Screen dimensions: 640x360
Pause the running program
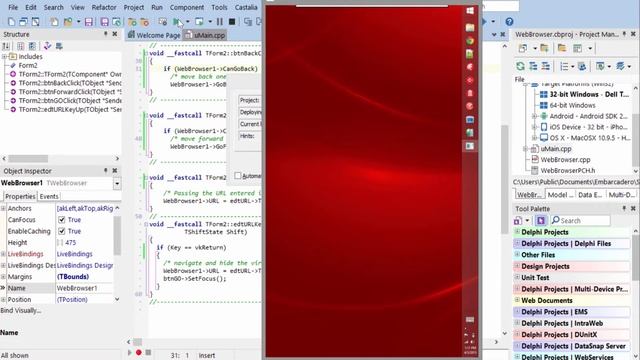(220, 22)
